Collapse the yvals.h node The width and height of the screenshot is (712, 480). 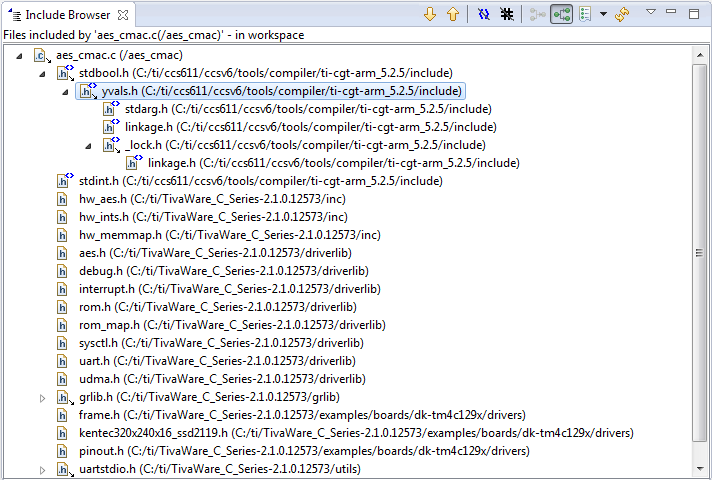(x=65, y=92)
